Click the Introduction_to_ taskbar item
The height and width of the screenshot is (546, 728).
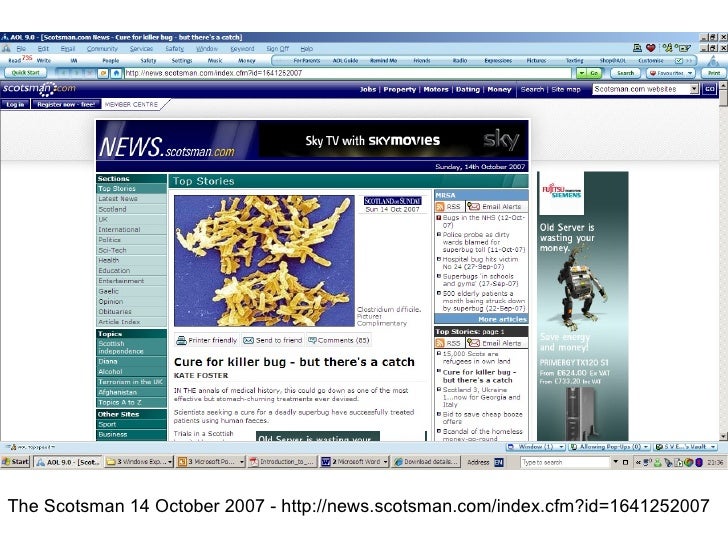tap(283, 462)
